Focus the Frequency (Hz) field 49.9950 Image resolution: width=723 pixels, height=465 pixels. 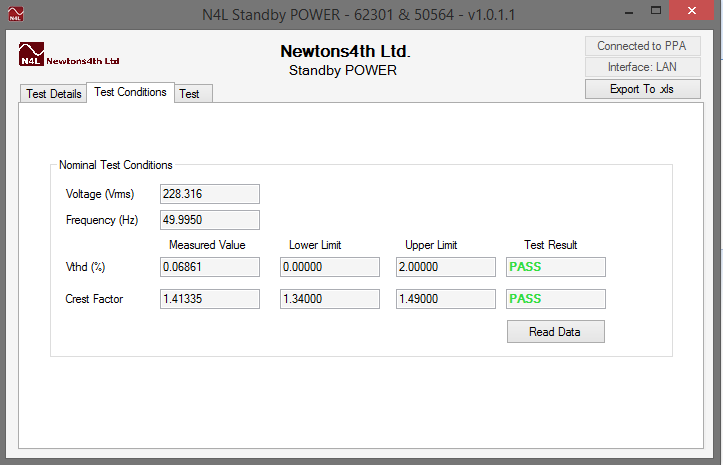(210, 220)
